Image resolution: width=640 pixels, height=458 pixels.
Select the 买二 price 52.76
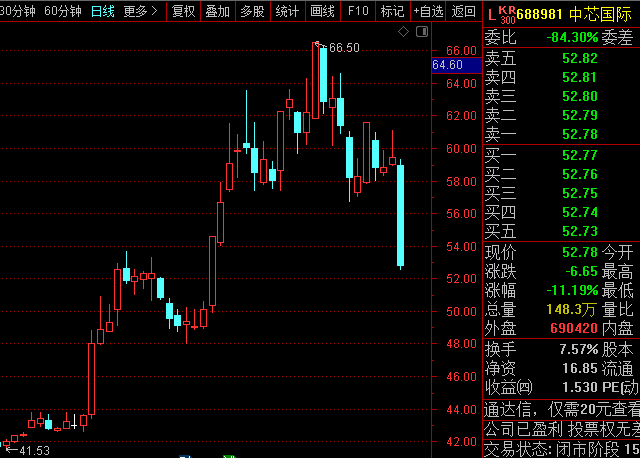(x=580, y=174)
